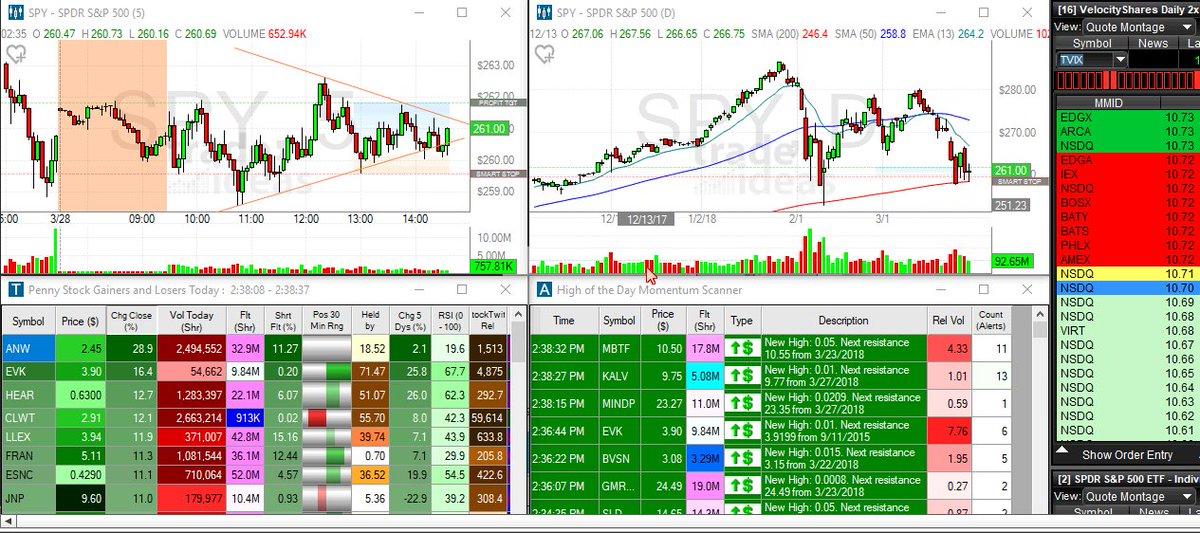Click the 261.00 price label on 5-minute chart
Viewport: 1200px width, 533px height.
pyautogui.click(x=490, y=129)
